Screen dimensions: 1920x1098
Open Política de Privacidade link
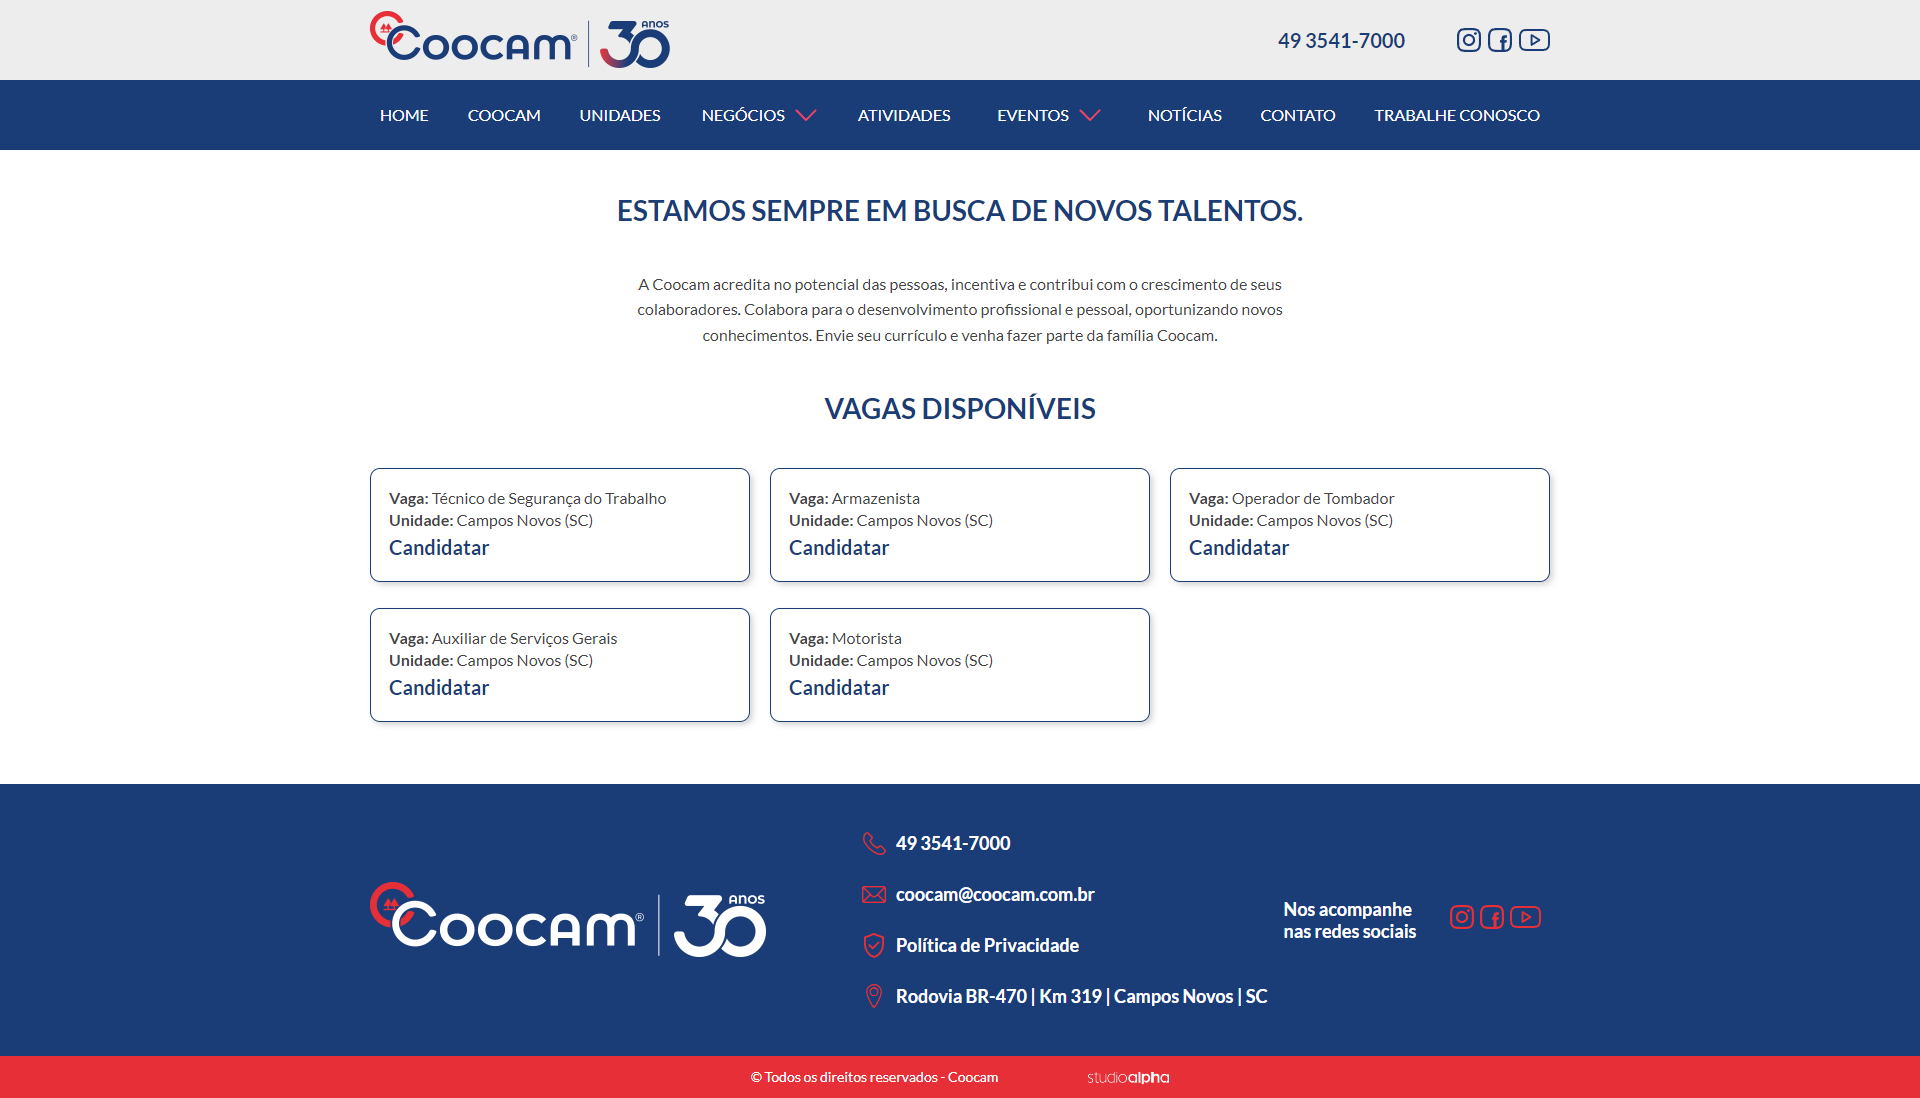tap(986, 945)
